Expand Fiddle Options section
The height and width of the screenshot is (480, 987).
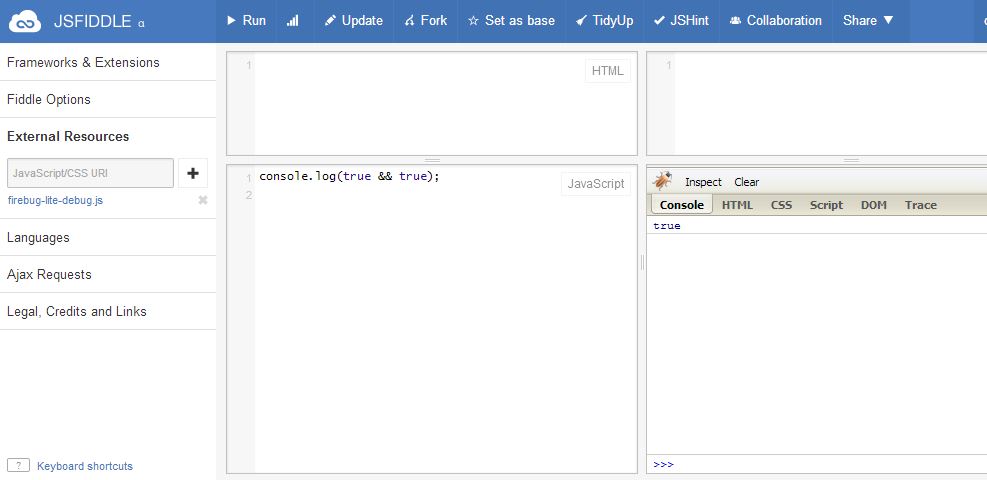pyautogui.click(x=108, y=99)
